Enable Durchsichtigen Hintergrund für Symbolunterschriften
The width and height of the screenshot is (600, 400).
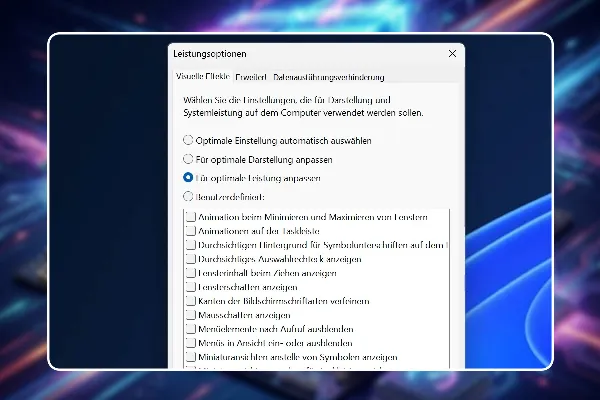coord(191,245)
